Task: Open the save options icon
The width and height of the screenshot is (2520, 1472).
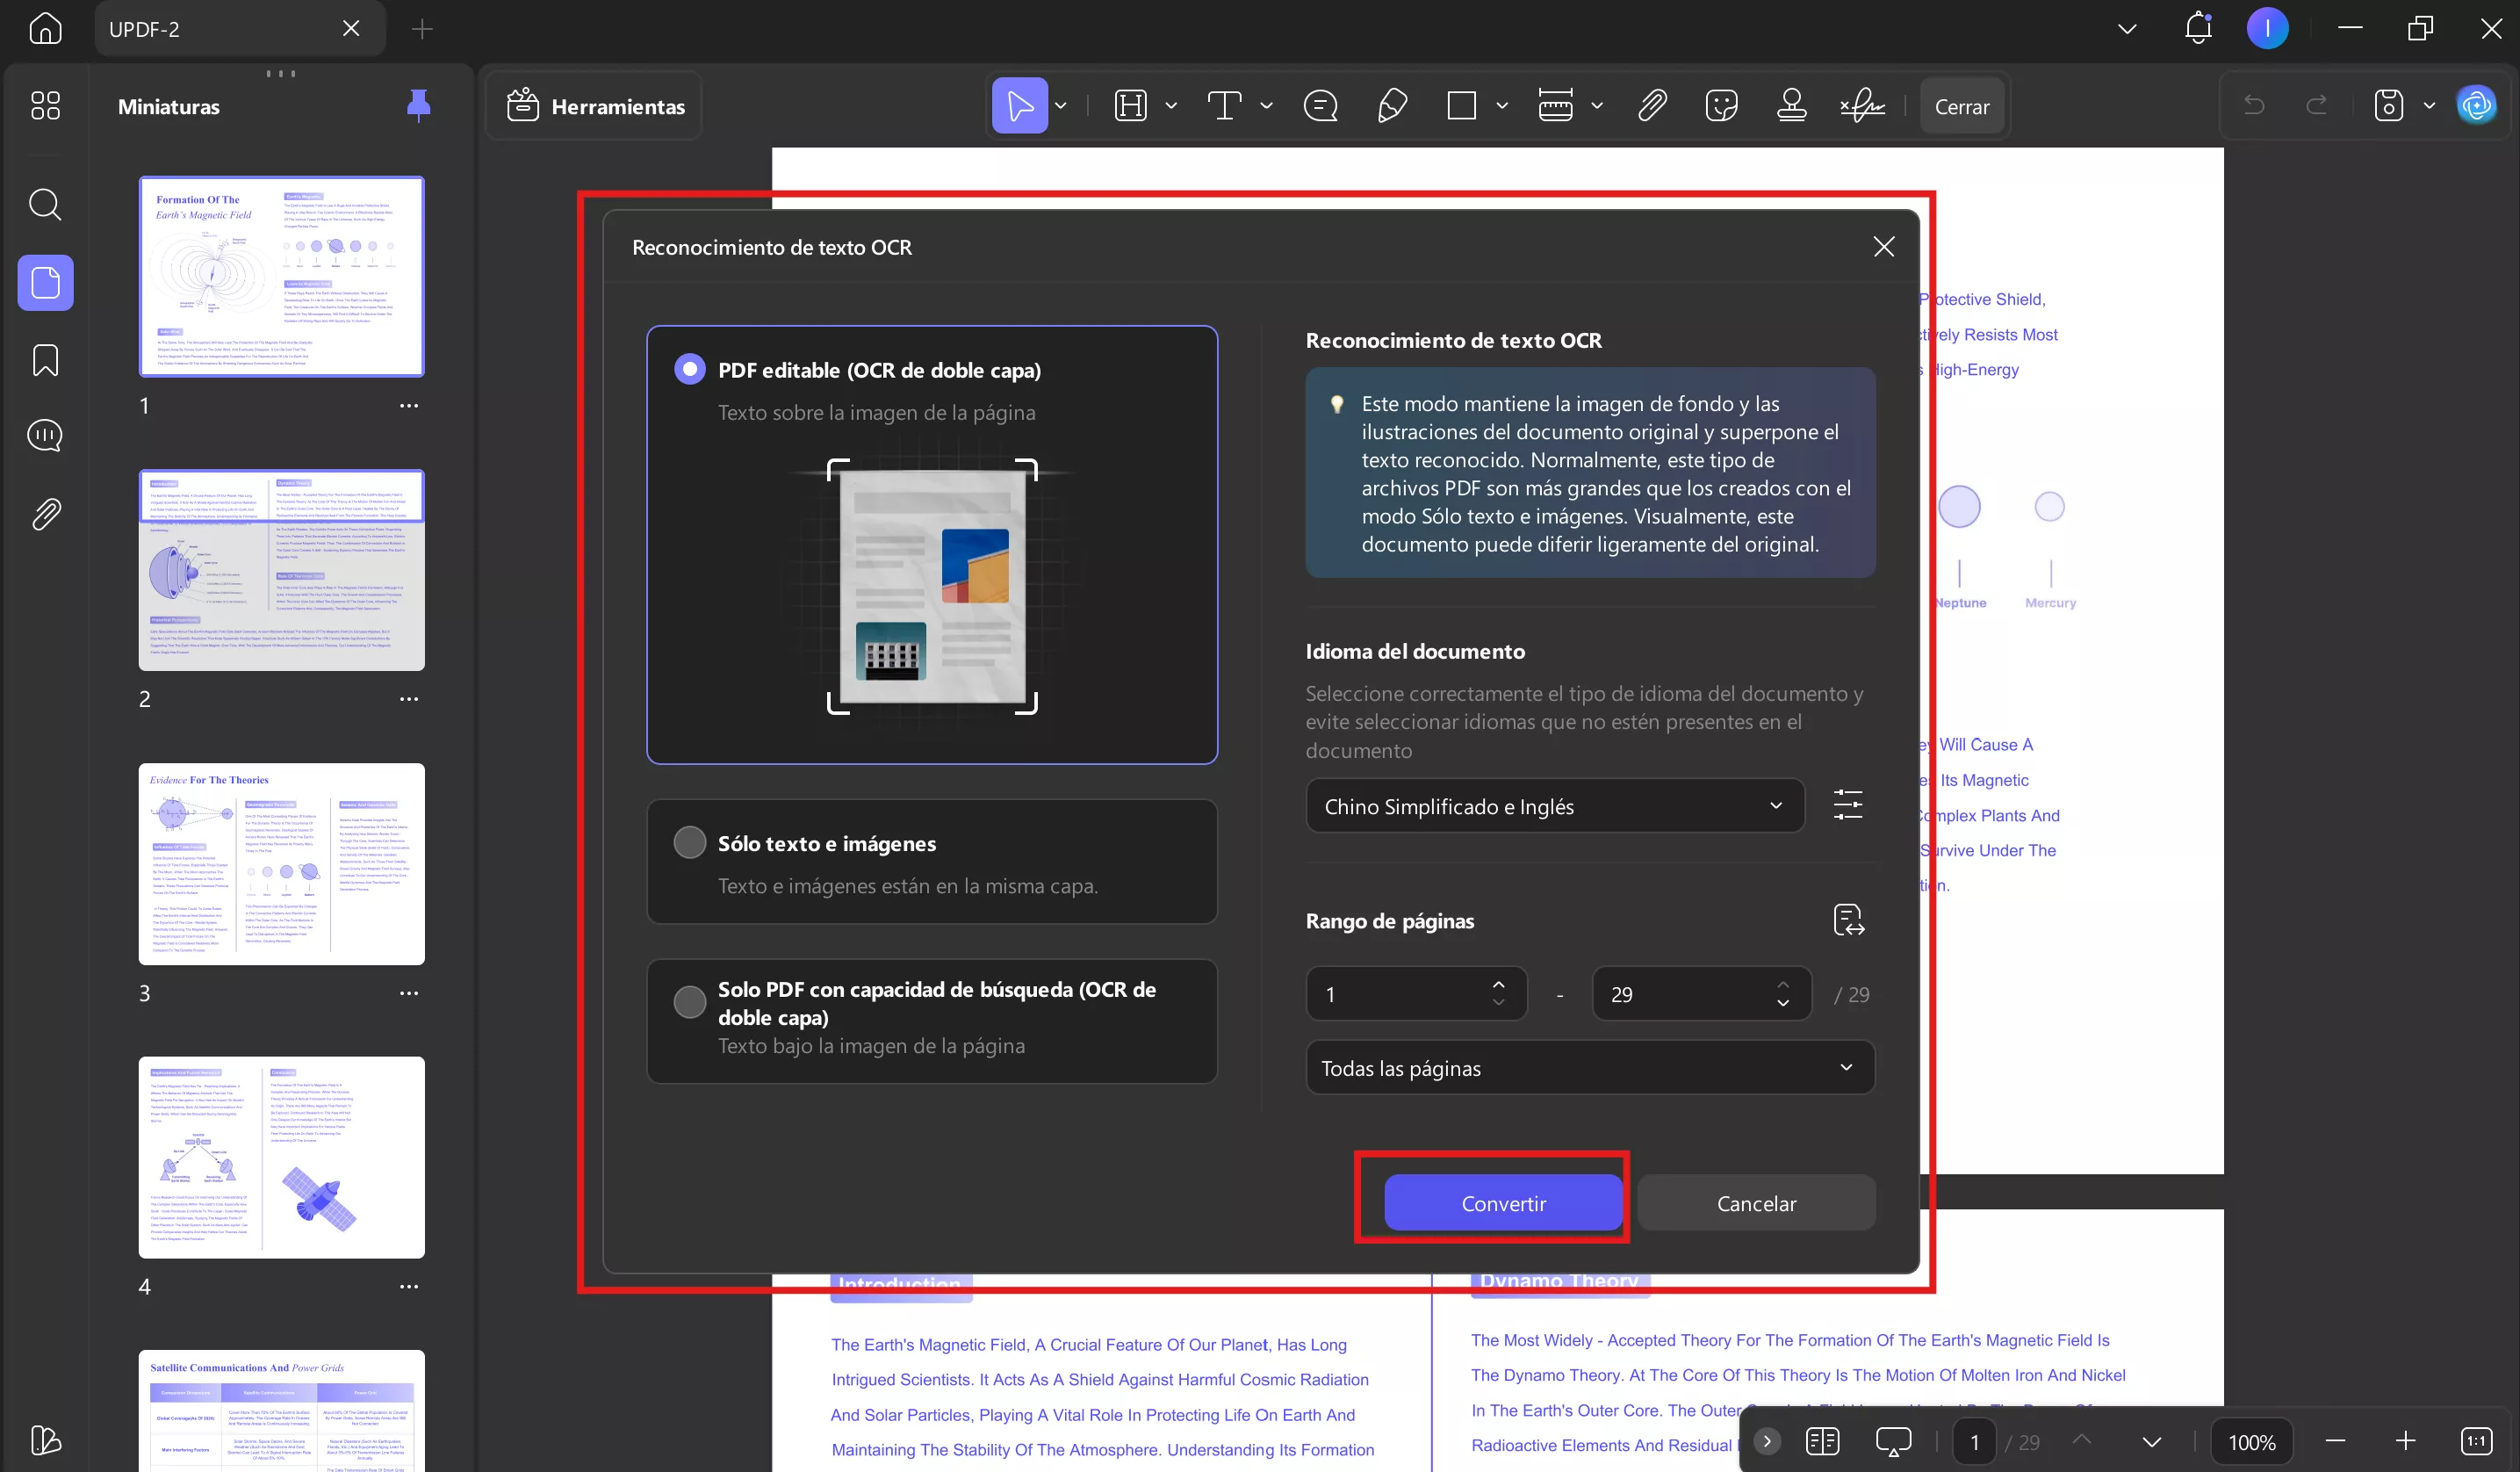Action: click(x=2388, y=105)
